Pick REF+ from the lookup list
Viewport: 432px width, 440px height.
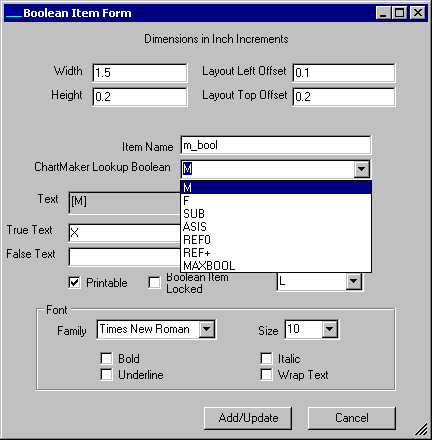click(276, 253)
